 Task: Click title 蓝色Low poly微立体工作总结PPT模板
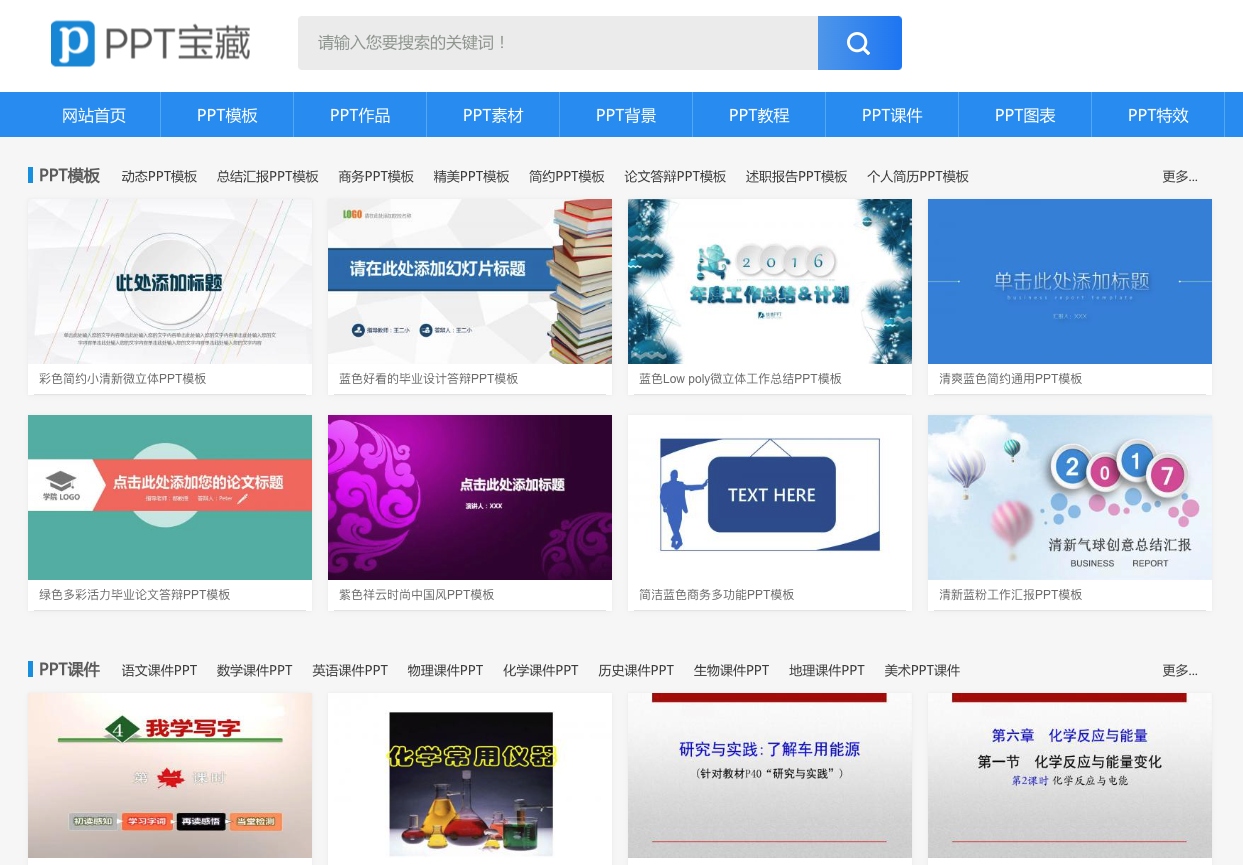(740, 378)
